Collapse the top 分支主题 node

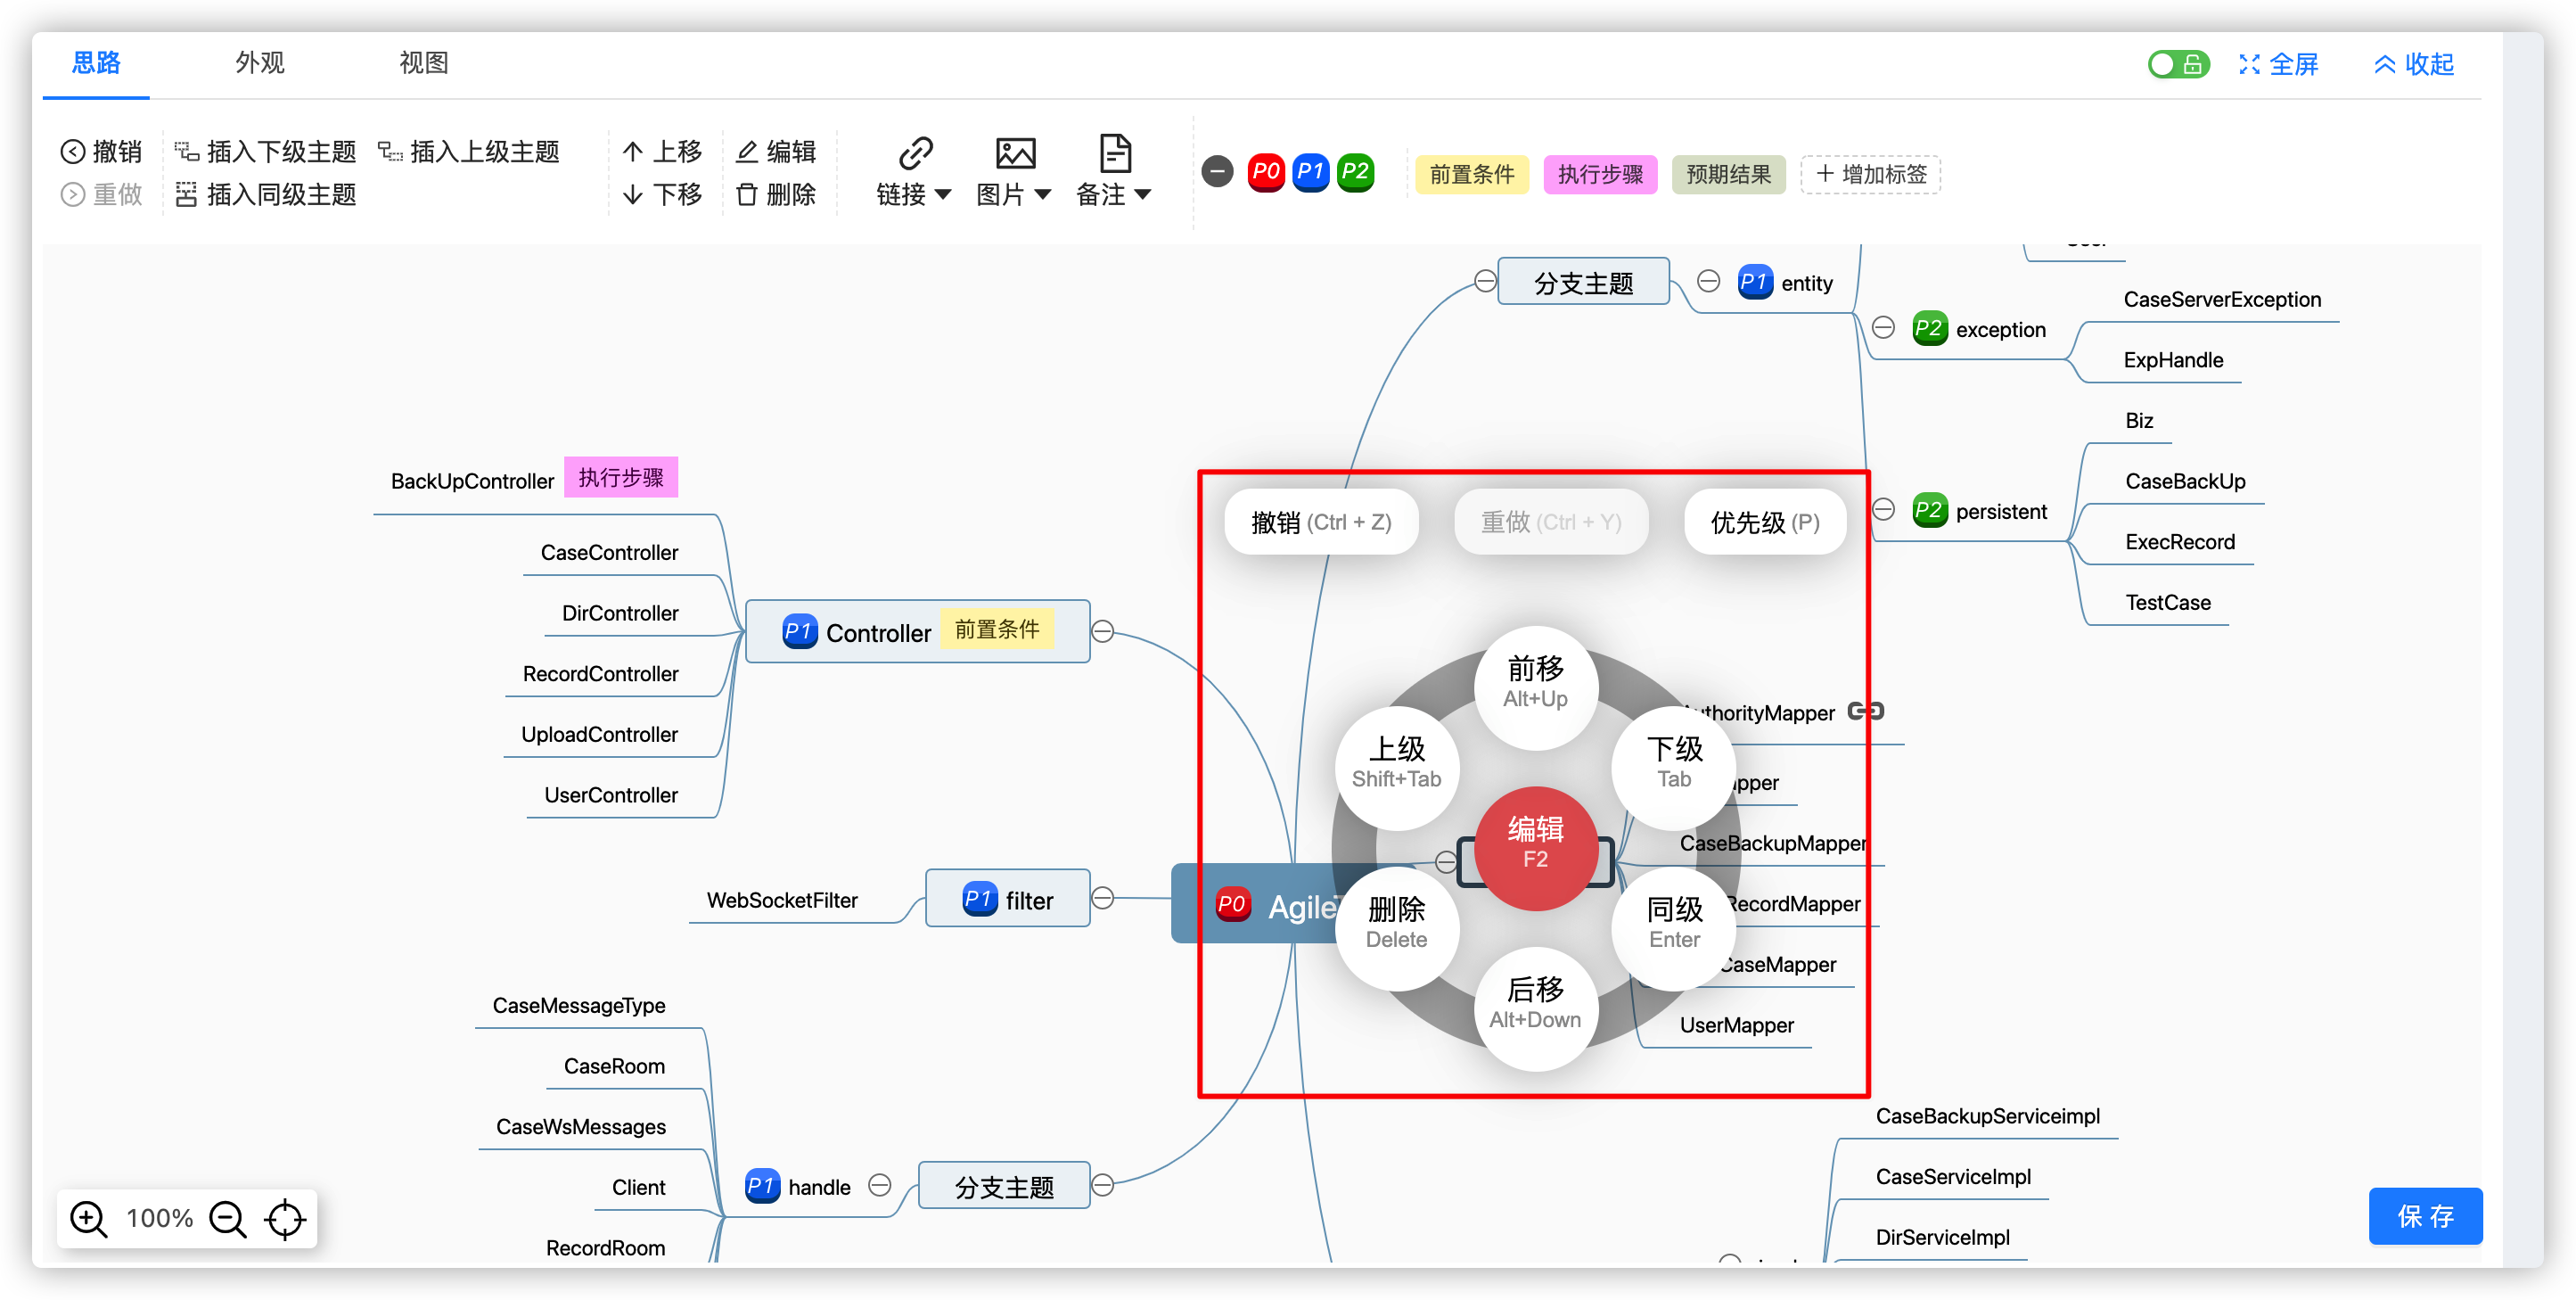[x=1485, y=281]
